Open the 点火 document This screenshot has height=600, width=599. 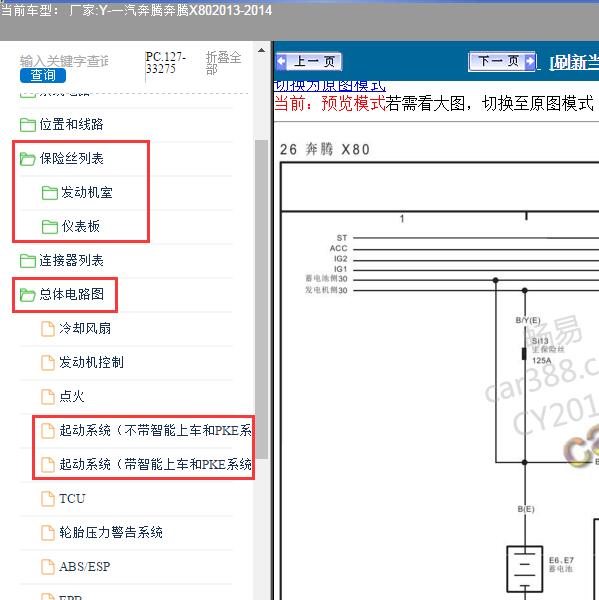72,396
